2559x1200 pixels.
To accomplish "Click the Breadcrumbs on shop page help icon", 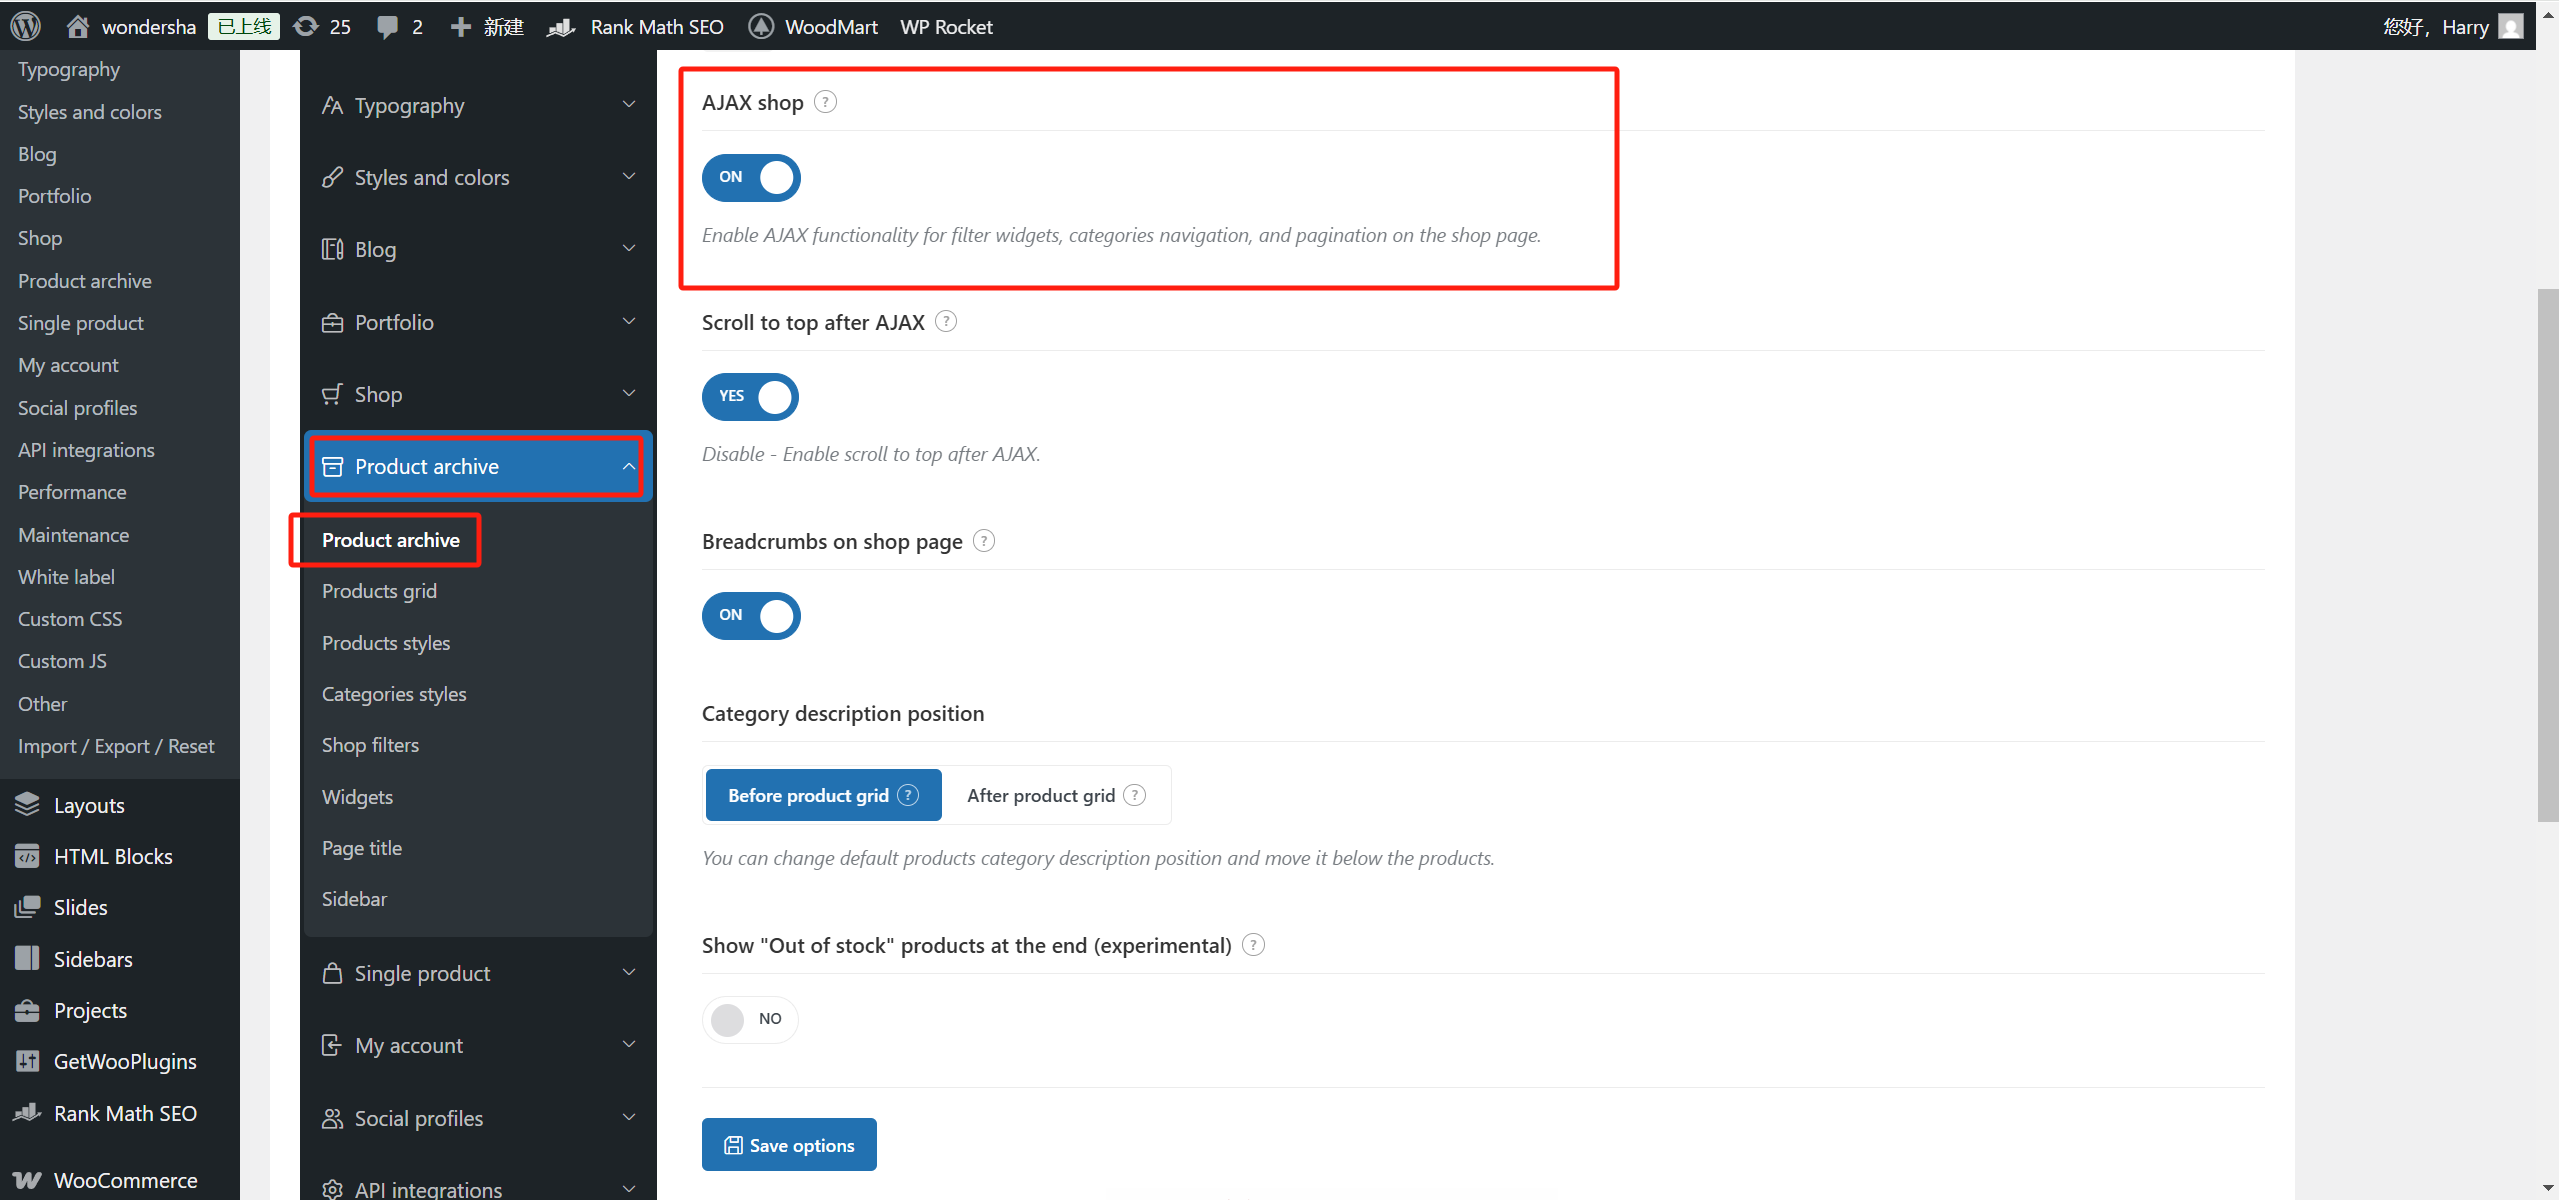I will 984,541.
